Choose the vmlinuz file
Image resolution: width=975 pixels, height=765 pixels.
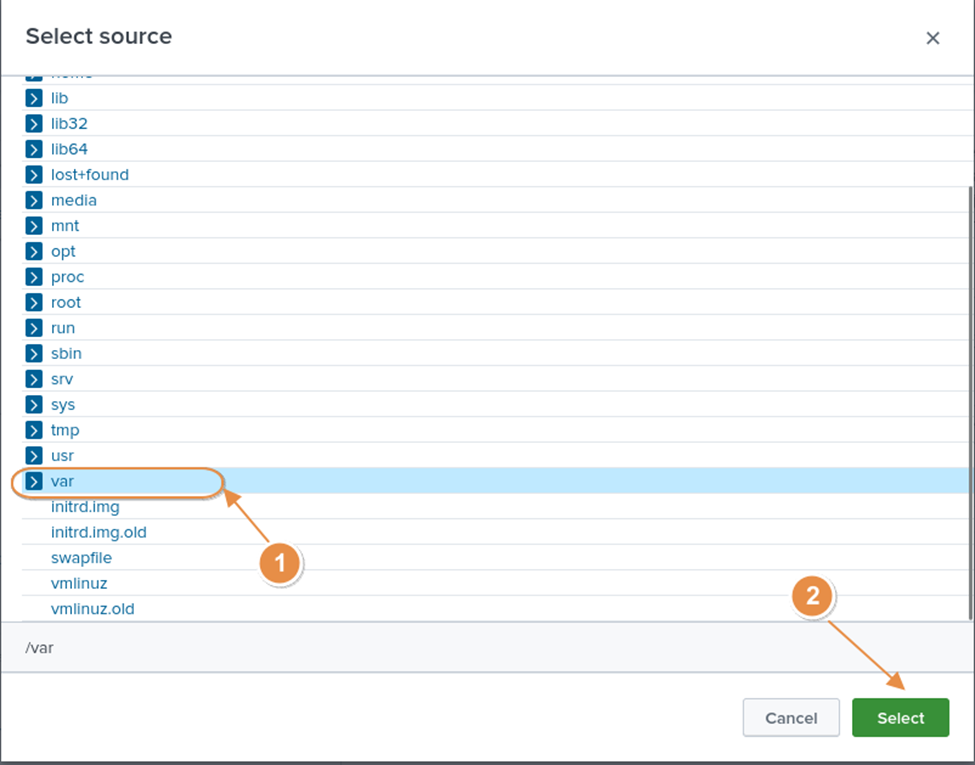pyautogui.click(x=79, y=583)
